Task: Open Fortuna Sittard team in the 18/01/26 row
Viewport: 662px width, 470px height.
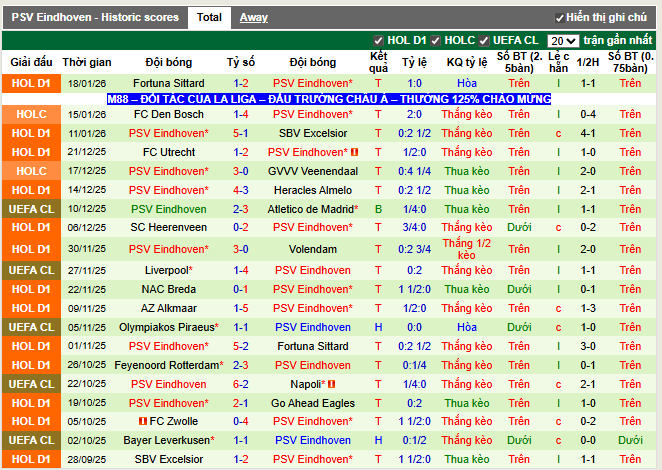Action: coord(168,83)
